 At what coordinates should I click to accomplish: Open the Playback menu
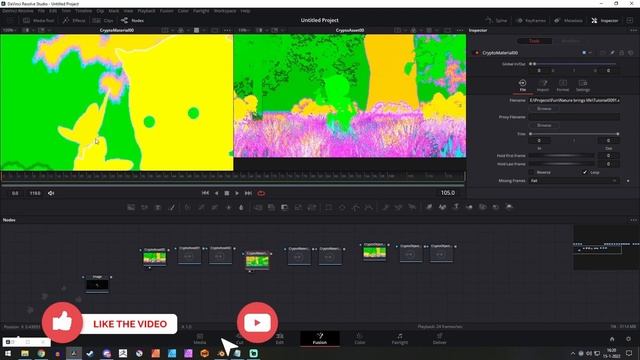pos(146,11)
